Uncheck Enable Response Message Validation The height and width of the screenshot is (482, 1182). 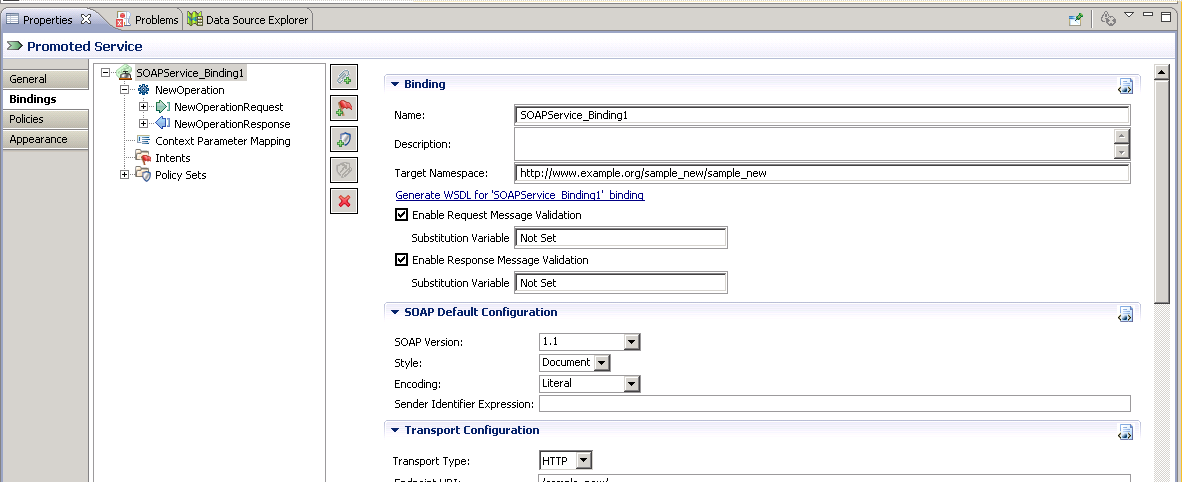click(402, 260)
